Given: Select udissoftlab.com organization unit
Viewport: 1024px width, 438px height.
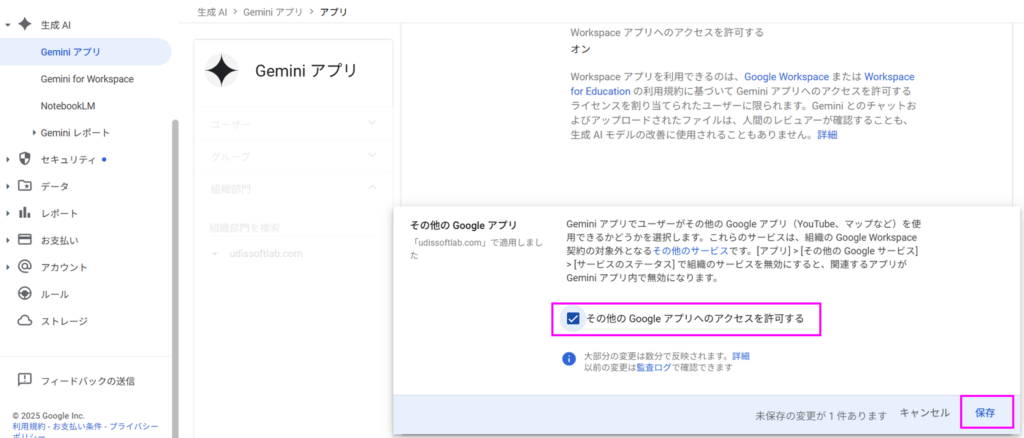Looking at the screenshot, I should click(x=266, y=254).
